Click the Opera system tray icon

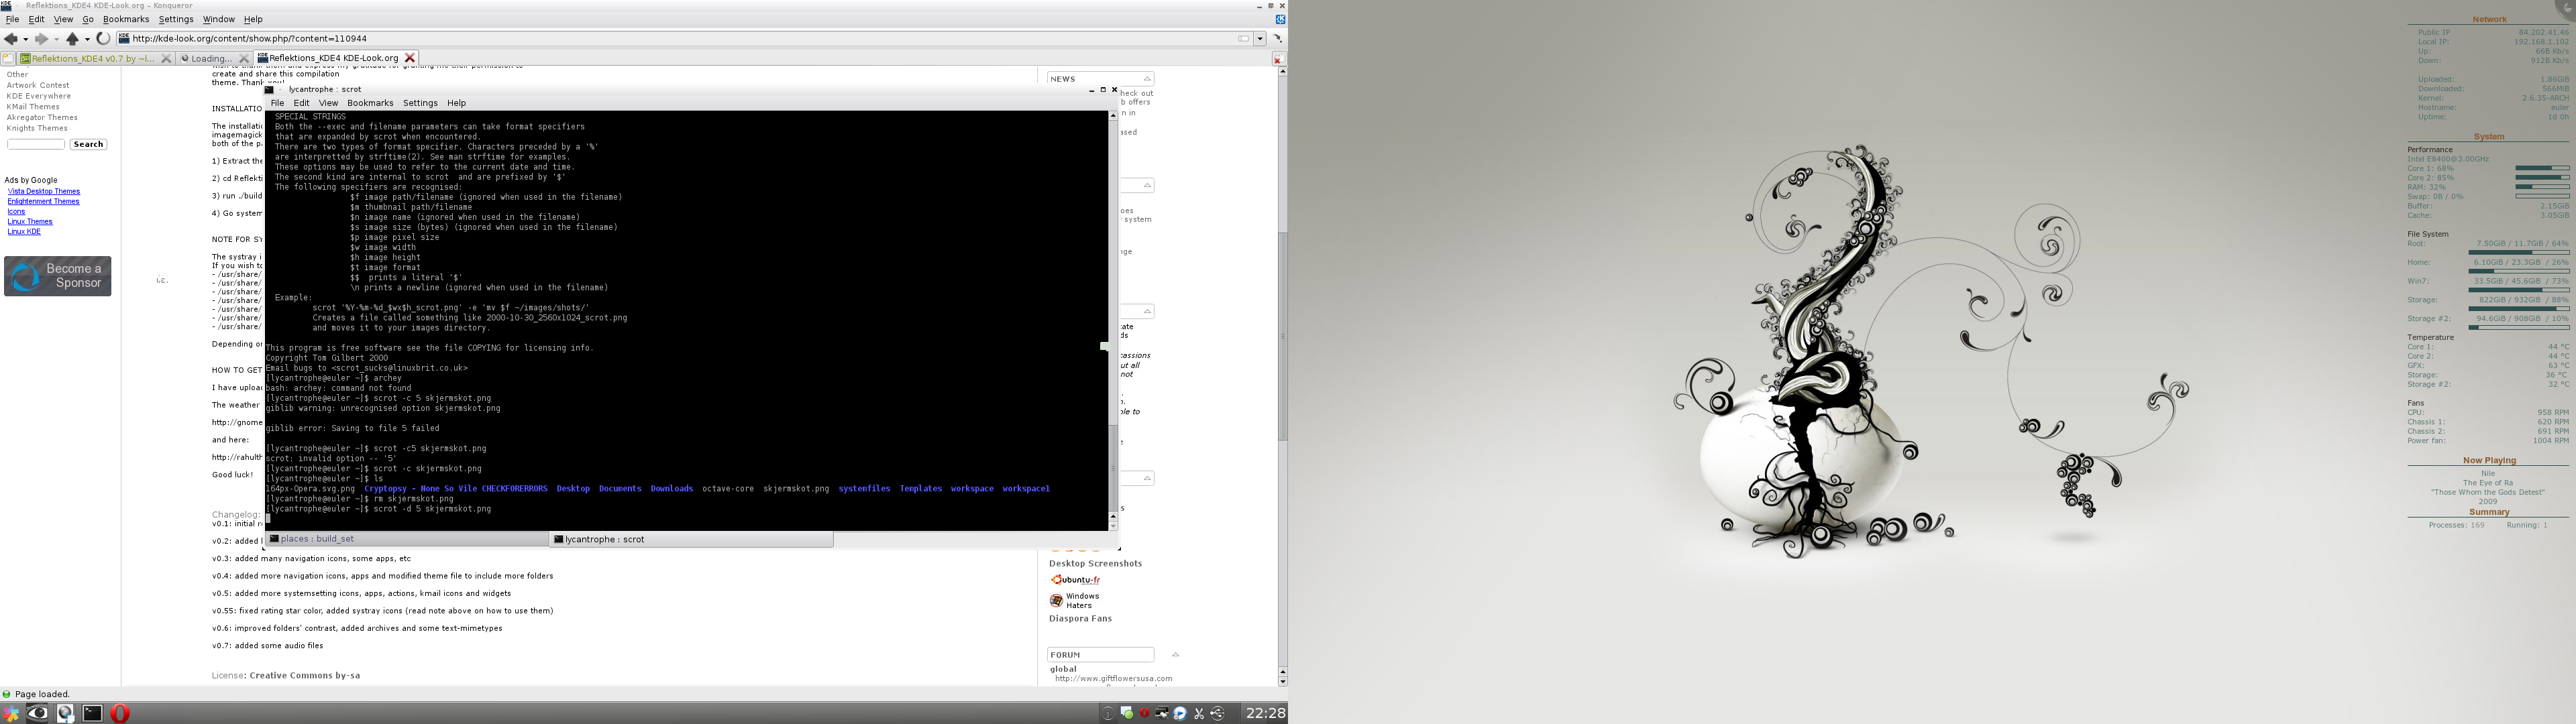click(1144, 713)
